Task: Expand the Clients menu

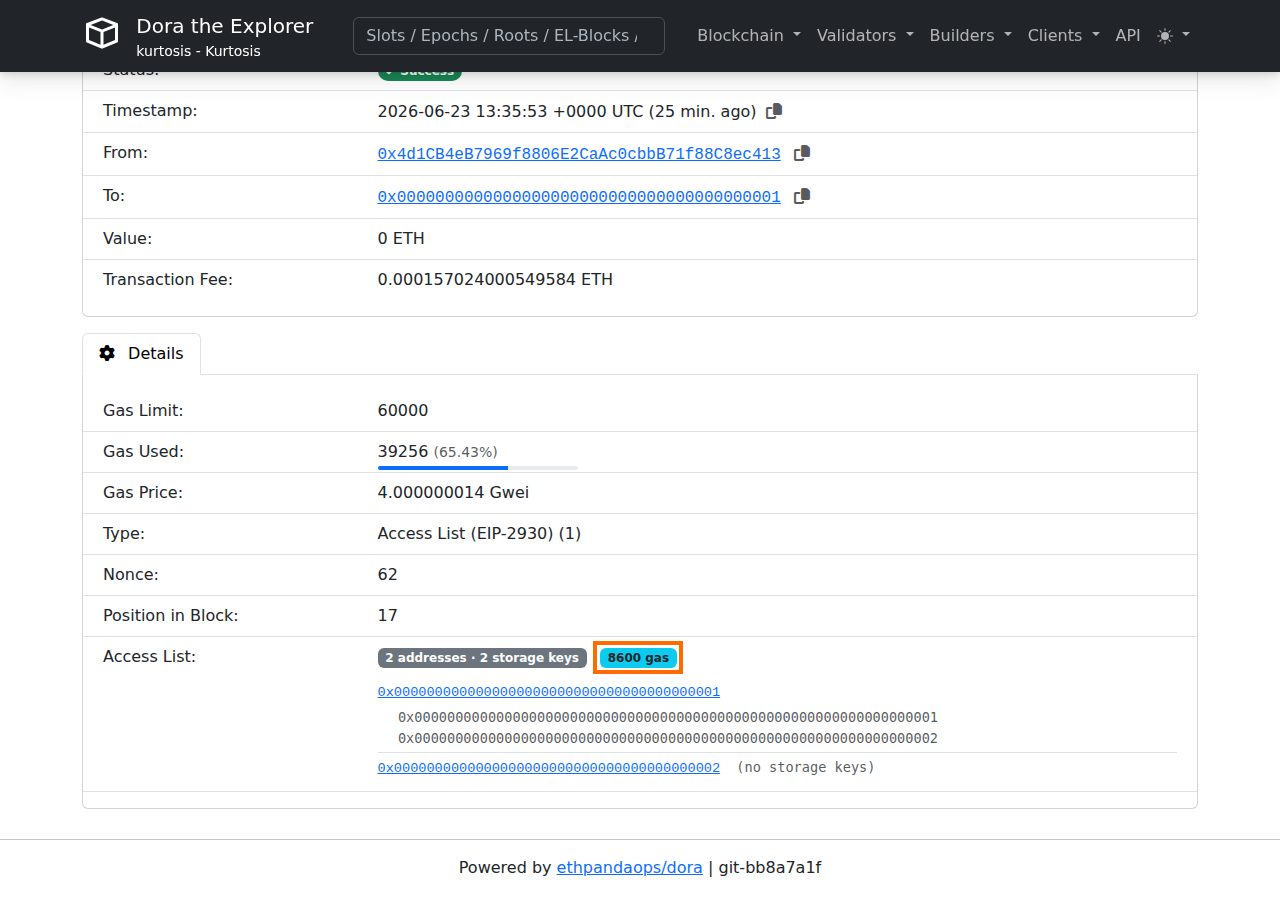Action: (1064, 35)
